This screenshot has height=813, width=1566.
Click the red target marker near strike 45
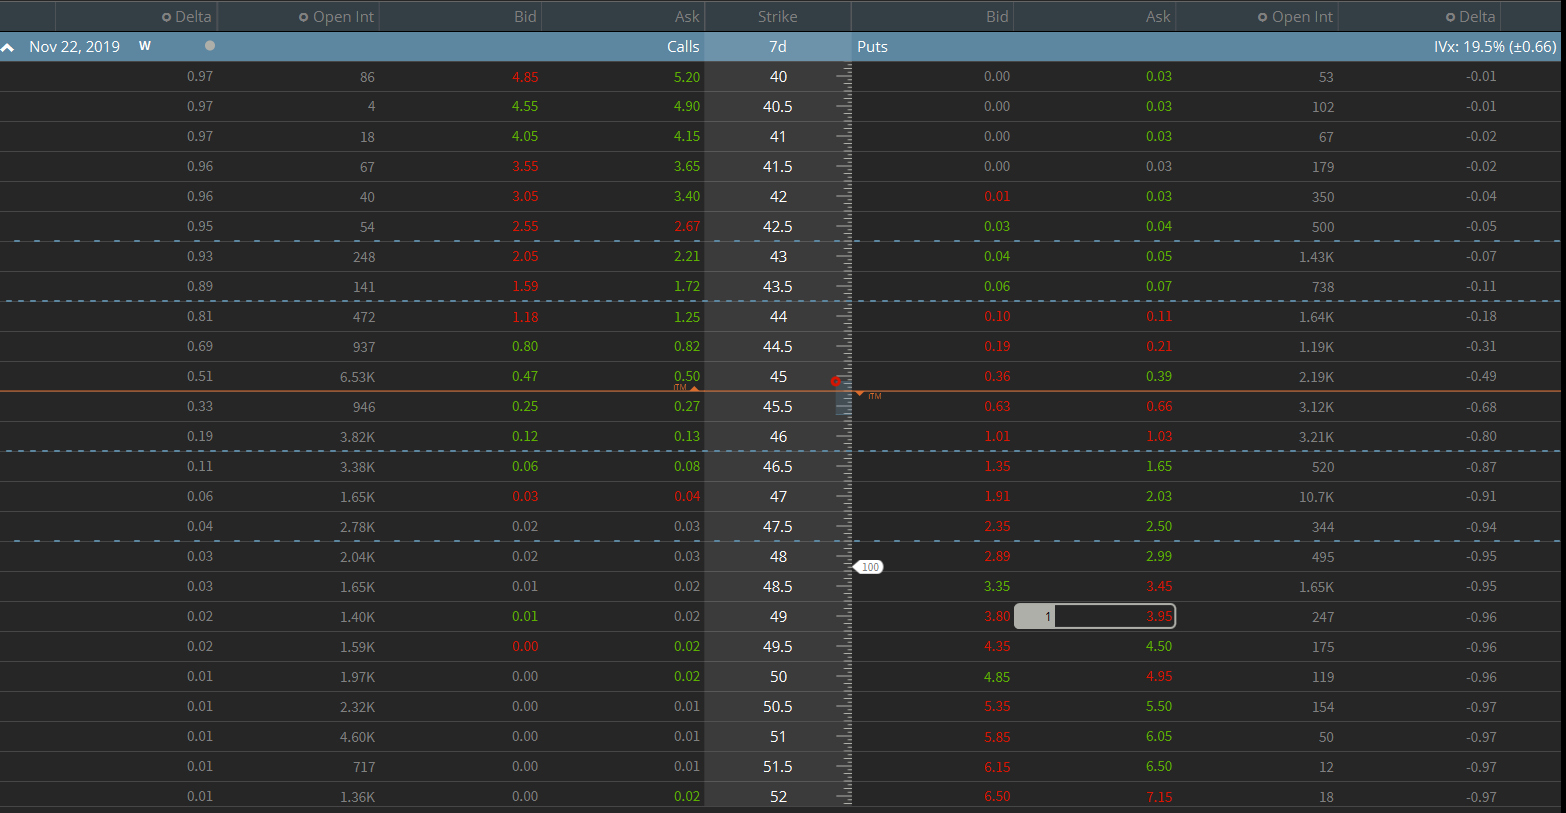tap(836, 381)
